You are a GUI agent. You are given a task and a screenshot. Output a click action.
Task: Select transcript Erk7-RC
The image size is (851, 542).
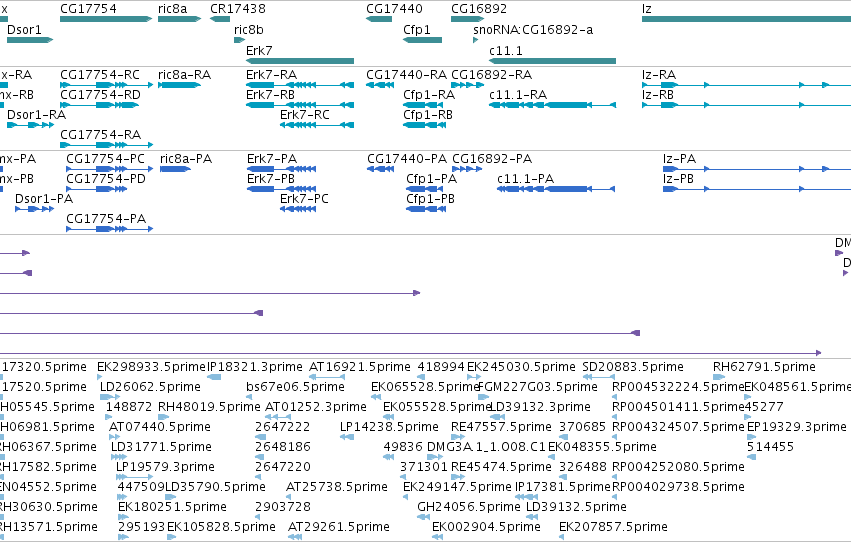pyautogui.click(x=317, y=125)
